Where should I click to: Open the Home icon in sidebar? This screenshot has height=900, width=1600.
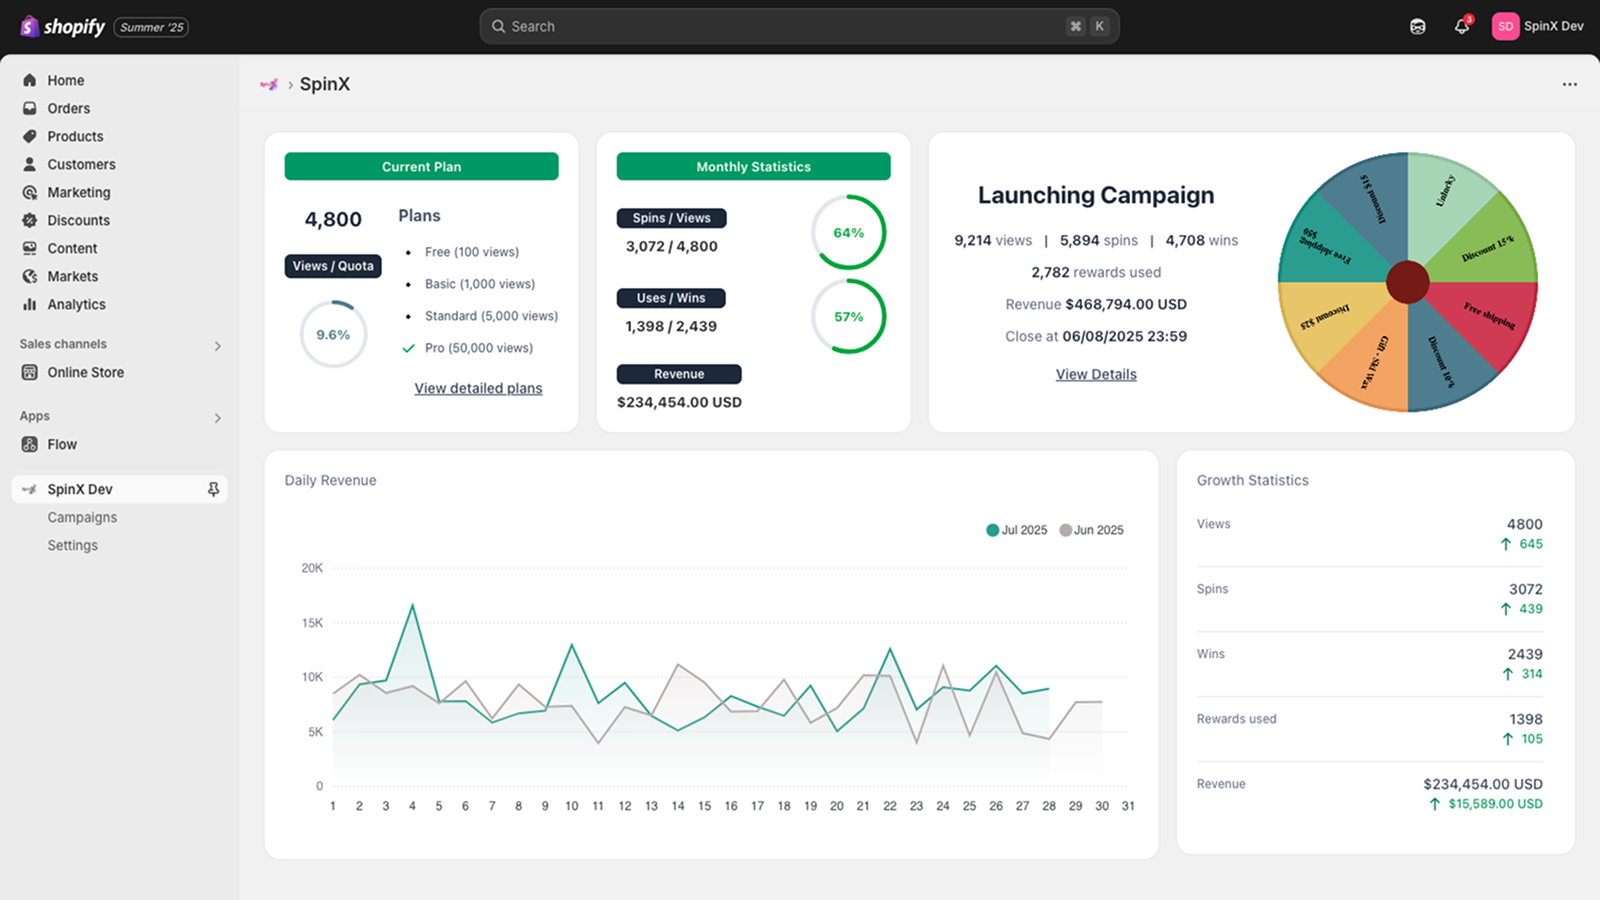tap(30, 80)
